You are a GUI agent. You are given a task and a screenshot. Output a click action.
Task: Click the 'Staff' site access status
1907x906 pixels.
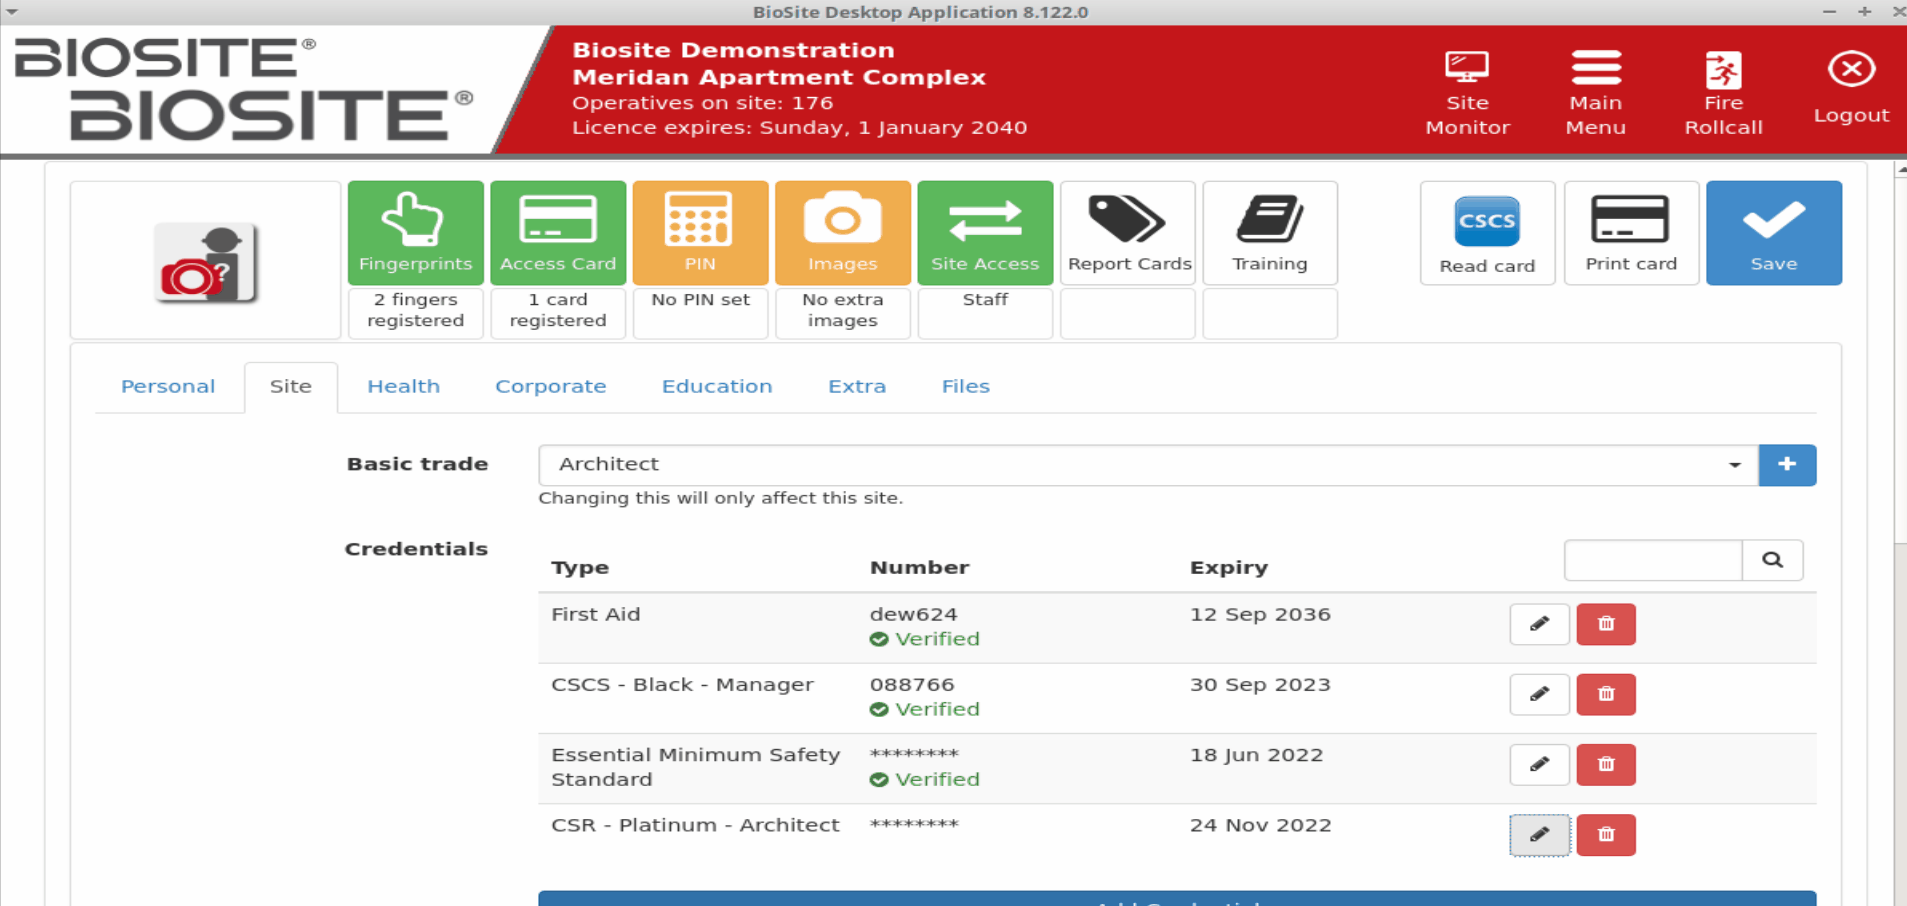click(x=985, y=313)
